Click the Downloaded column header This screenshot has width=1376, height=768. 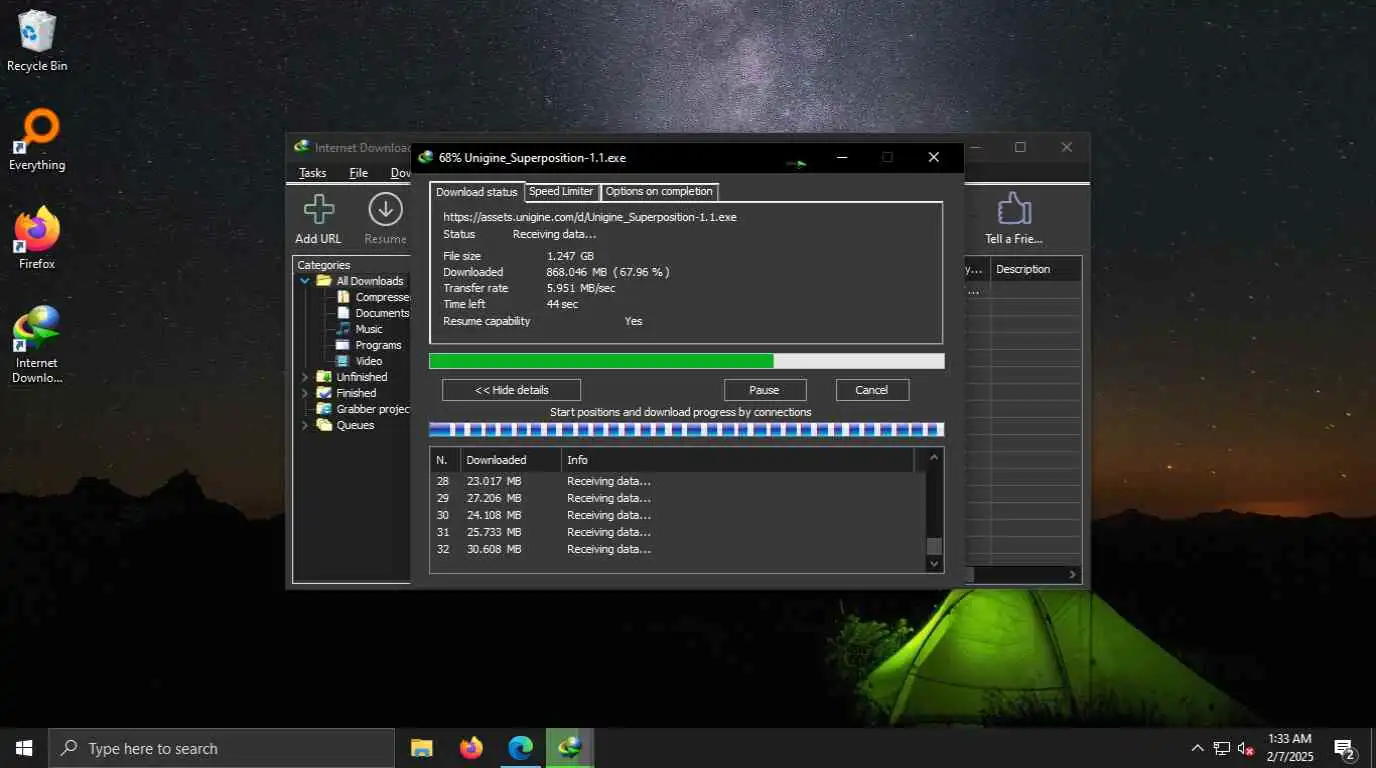coord(509,460)
